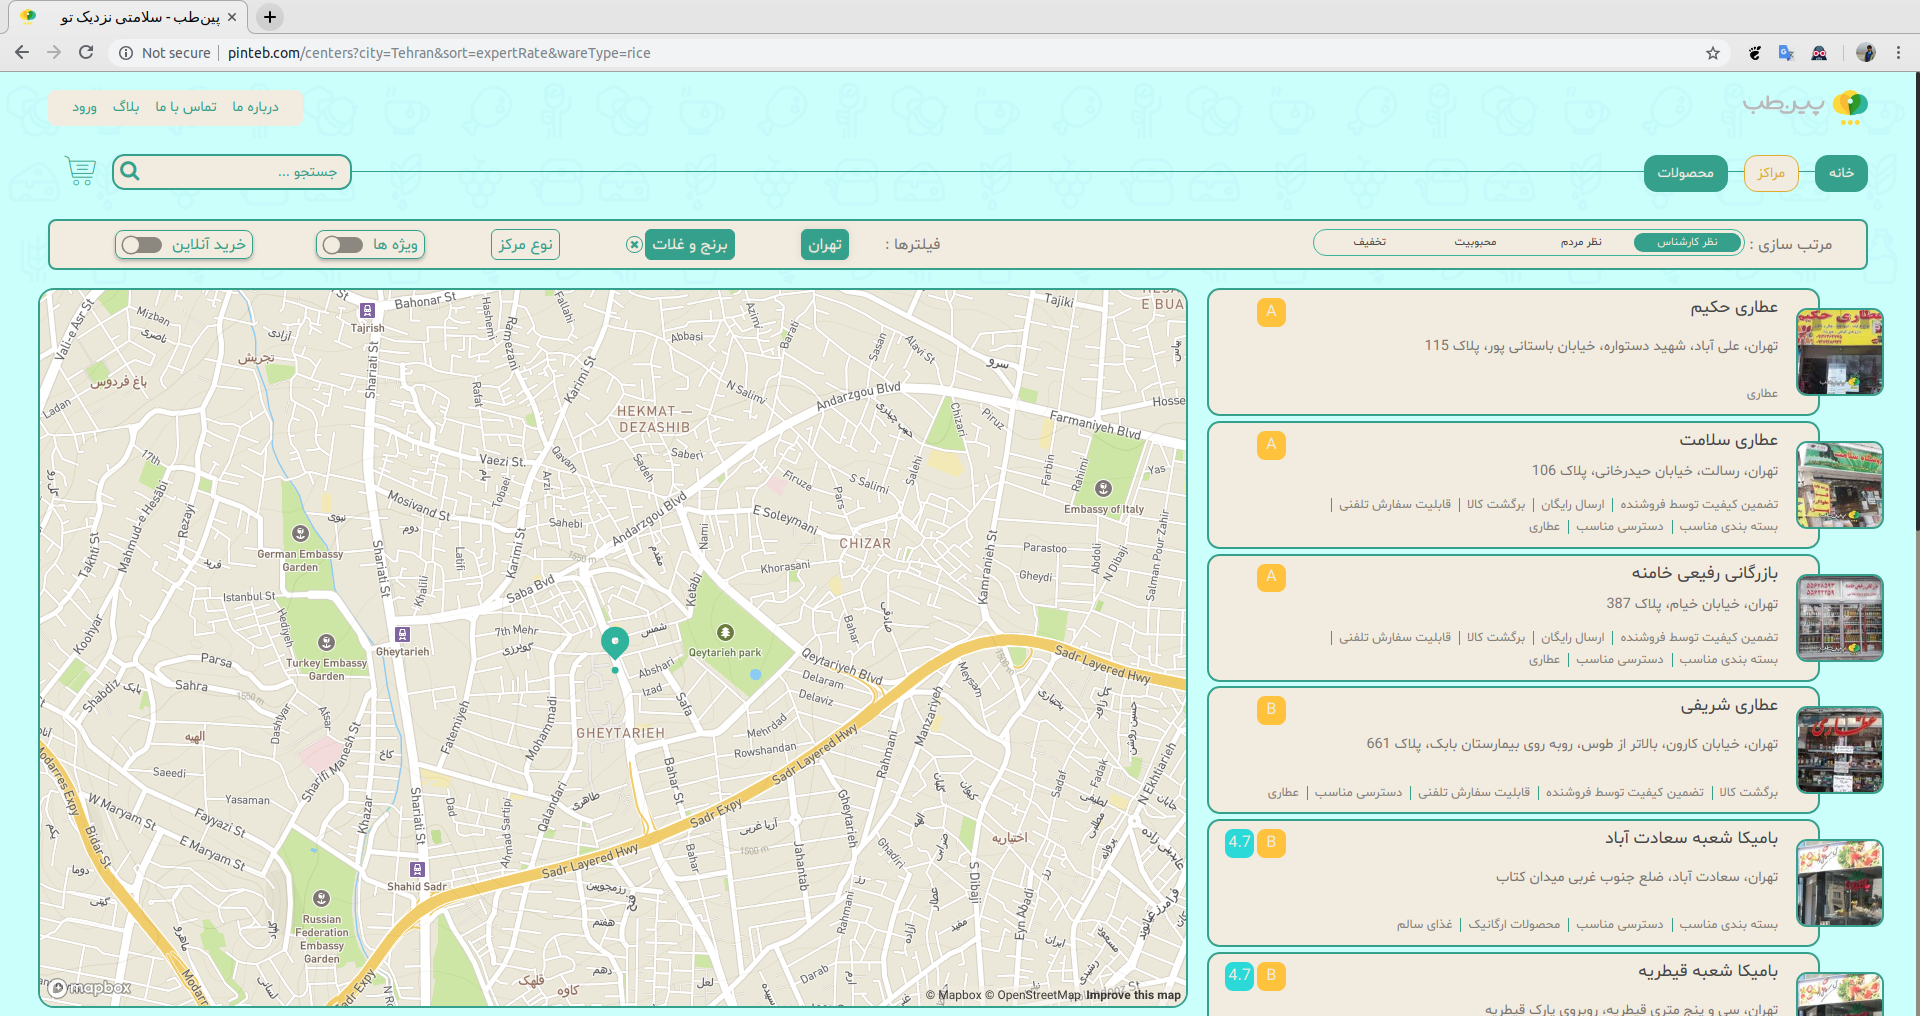1920x1016 pixels.
Task: Open بازرگانی رفیعی خامنه title
Action: point(1705,573)
